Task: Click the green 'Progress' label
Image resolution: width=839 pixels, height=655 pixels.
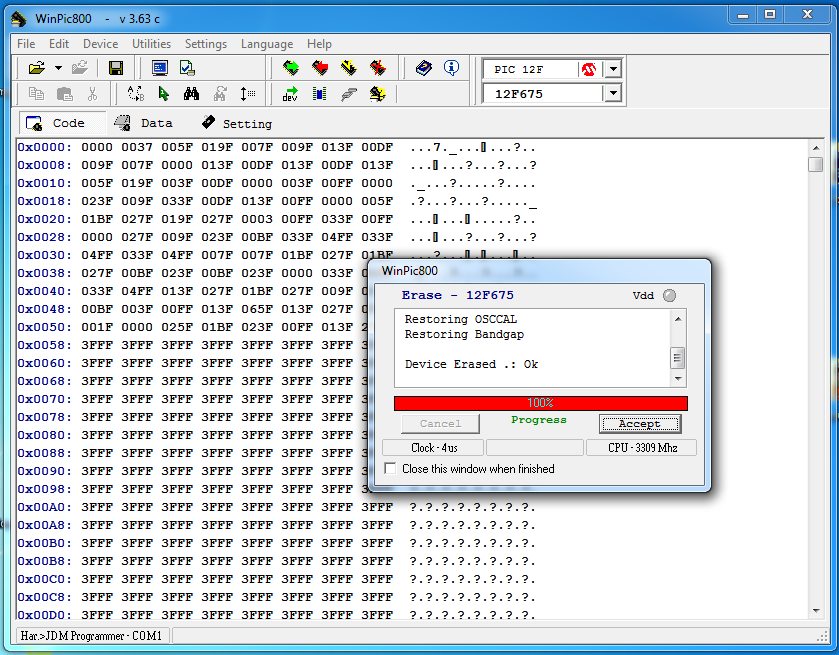Action: (x=539, y=420)
